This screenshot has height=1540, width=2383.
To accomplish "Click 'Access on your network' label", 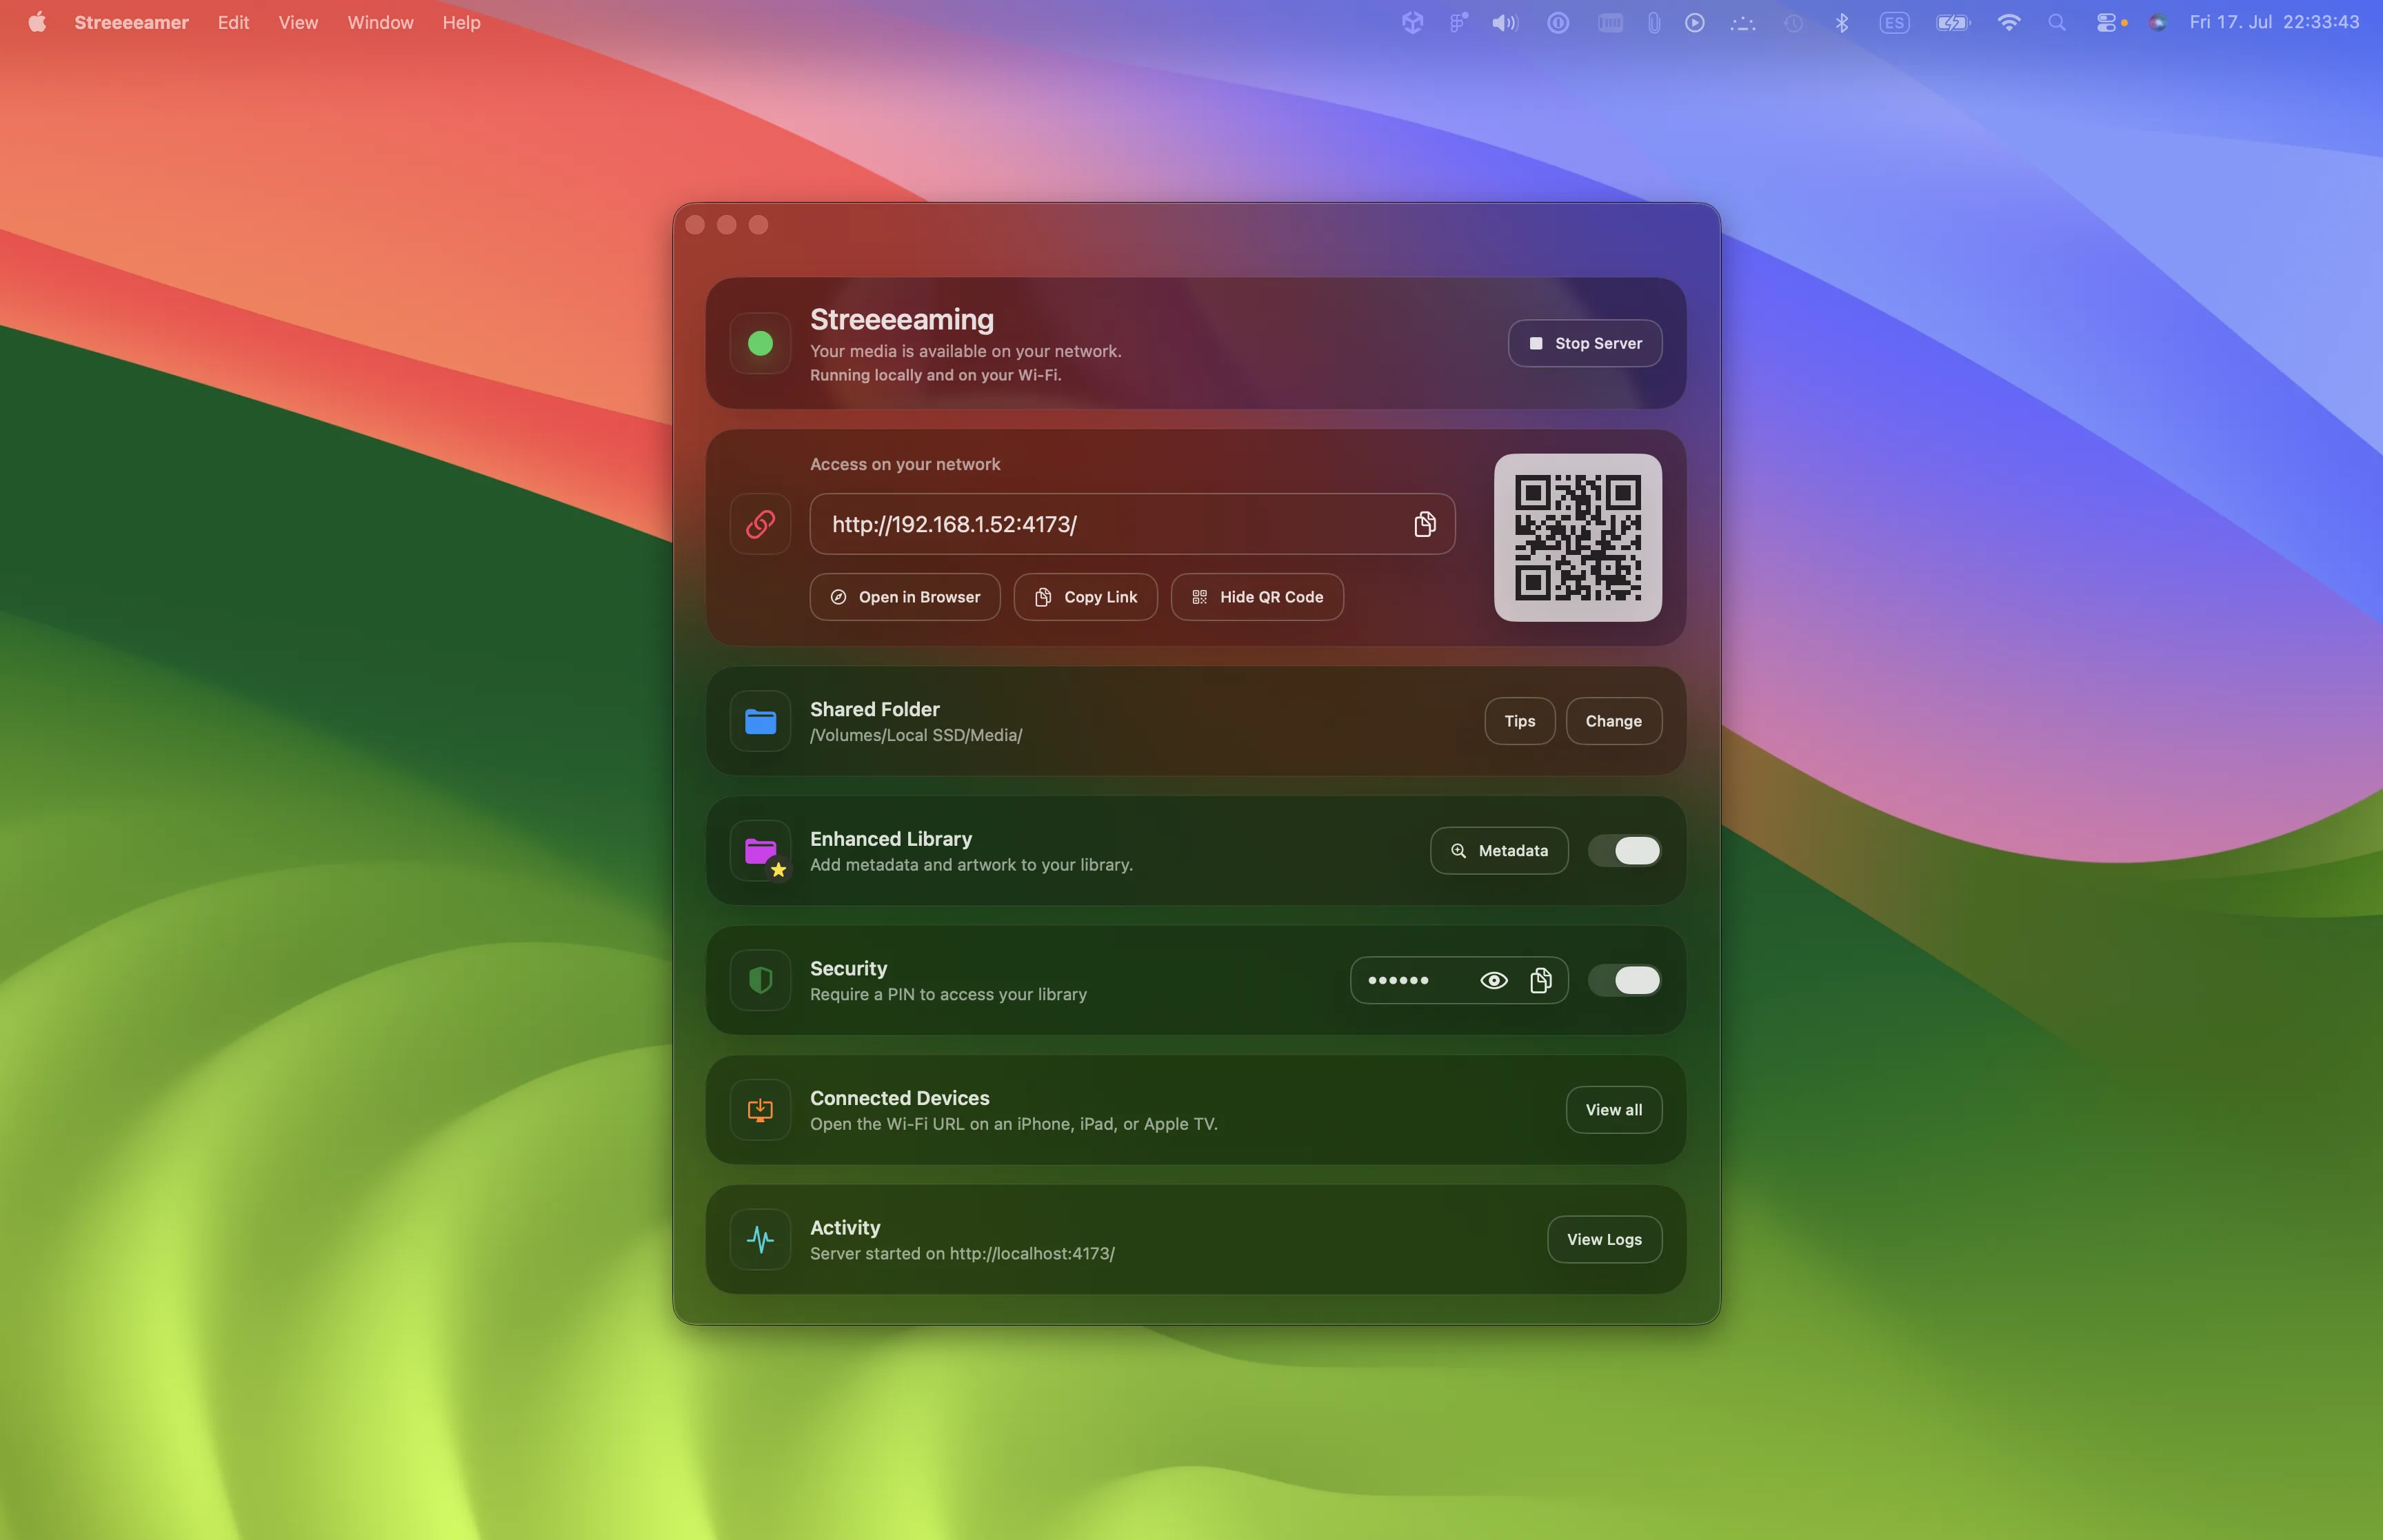I will coord(905,464).
